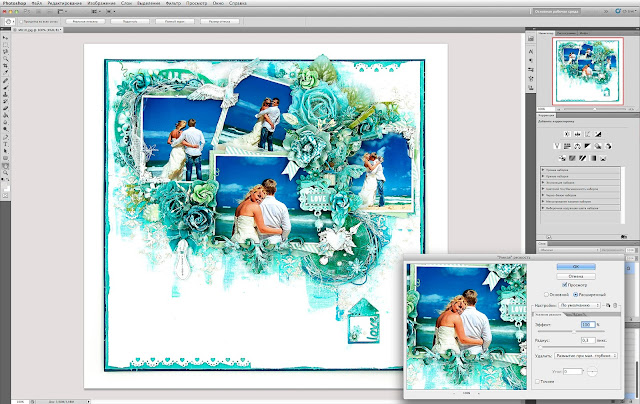Viewport: 640px width, 404px height.
Task: Select the Hand tool in toolbar
Action: coord(5,166)
